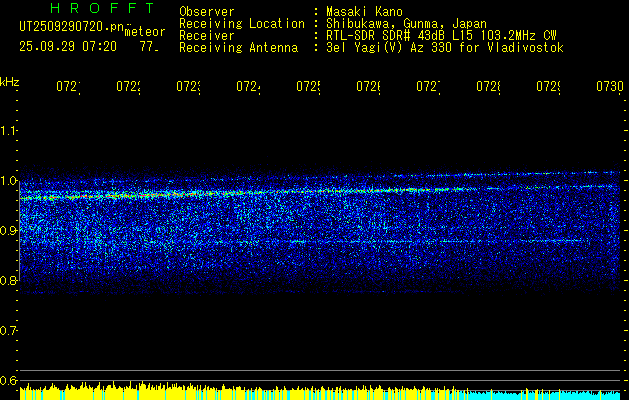Click the cyan section of the level graph
This screenshot has height=400, width=629.
[x=546, y=395]
